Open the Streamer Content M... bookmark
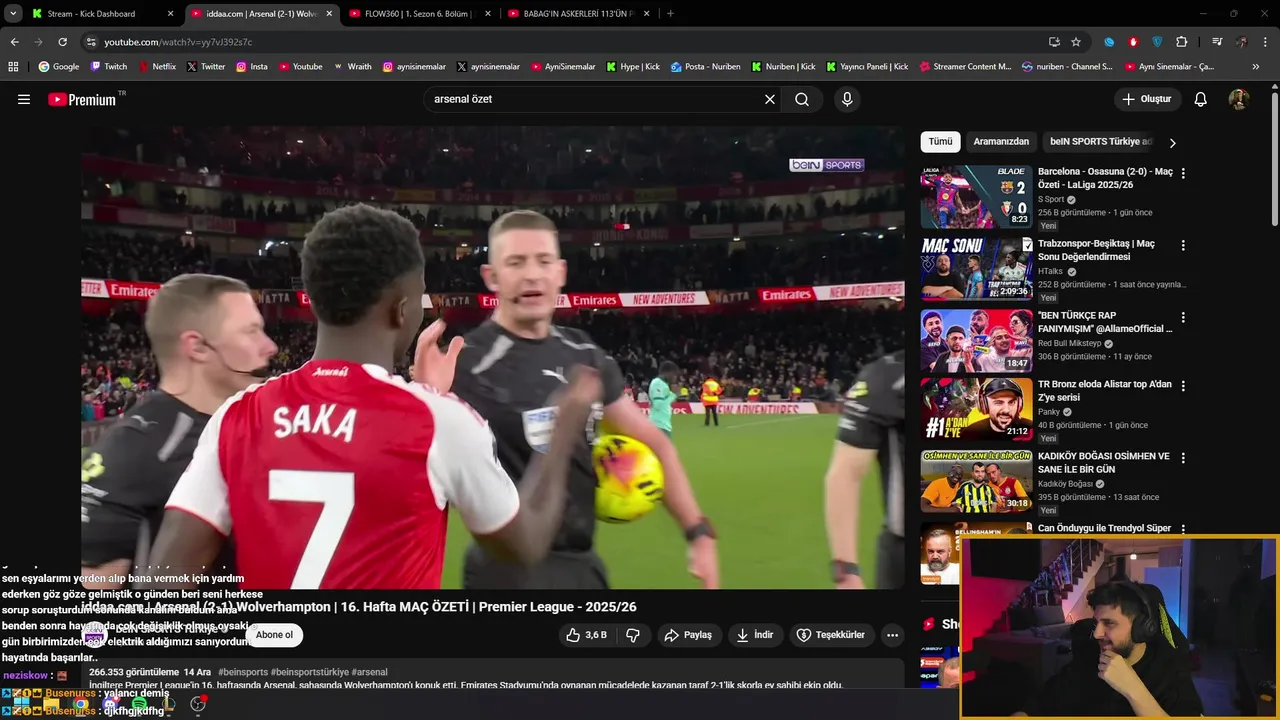This screenshot has width=1280, height=720. (x=965, y=67)
